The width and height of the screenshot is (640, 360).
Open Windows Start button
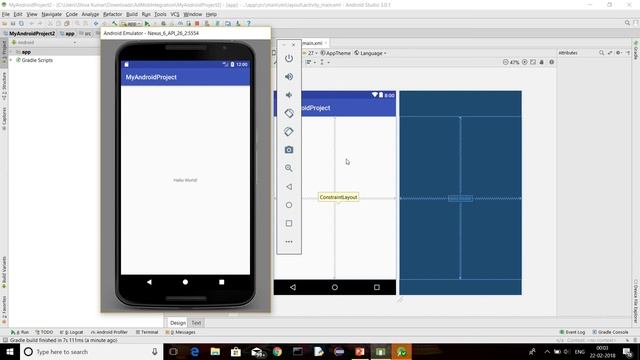coord(10,352)
